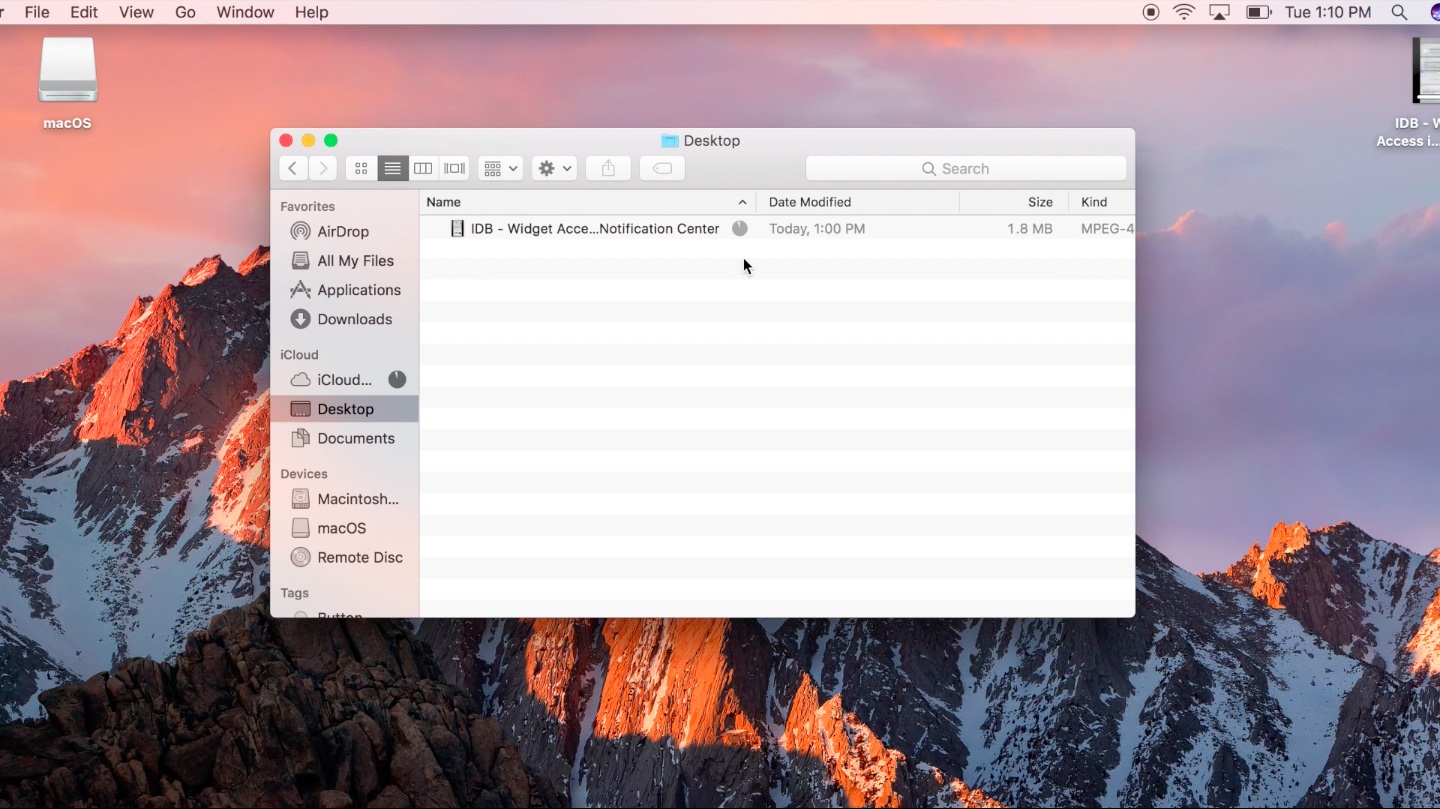Check the battery status icon

tap(1258, 12)
